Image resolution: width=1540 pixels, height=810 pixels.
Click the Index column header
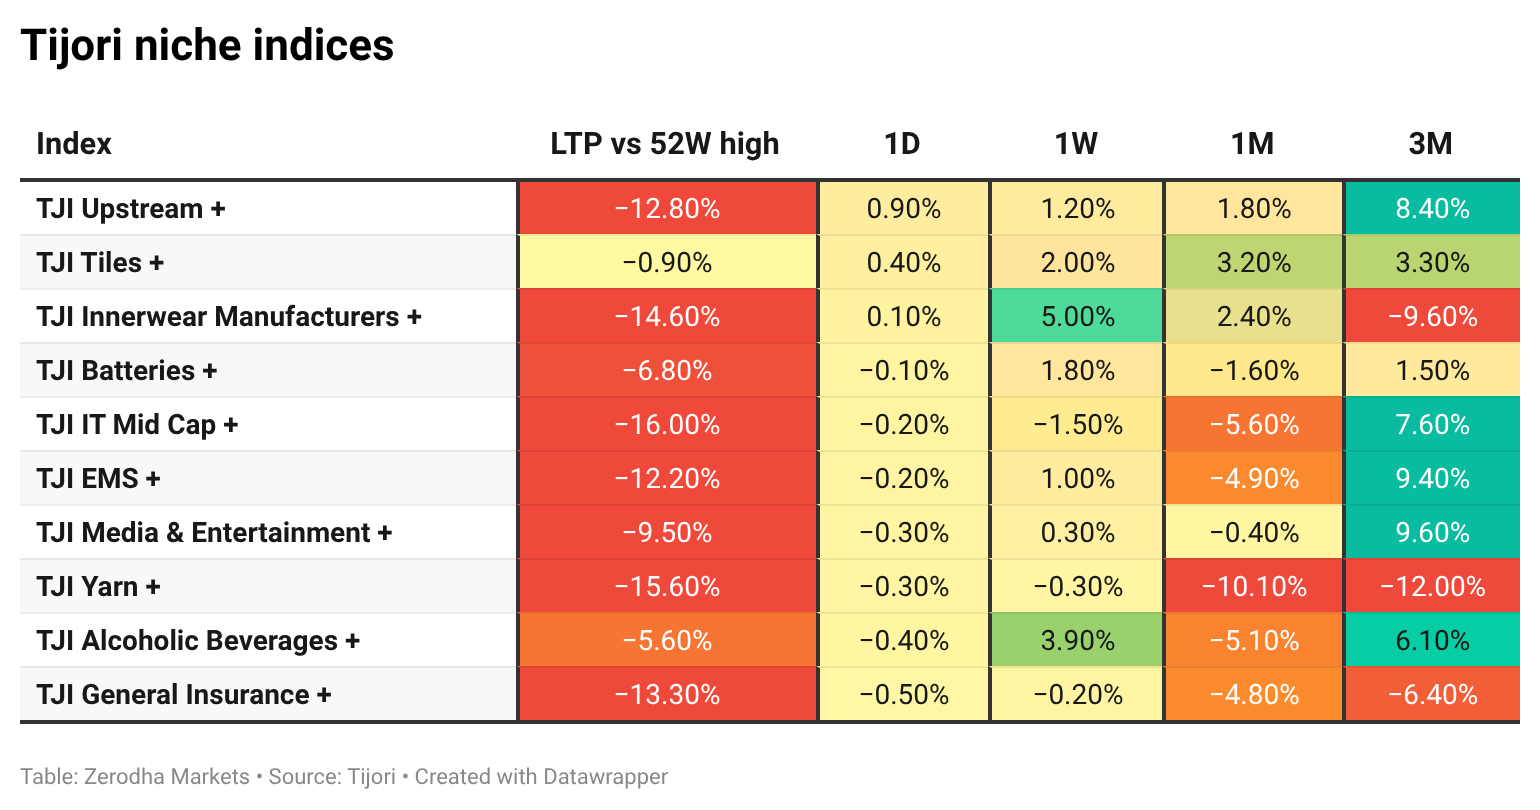[x=74, y=143]
